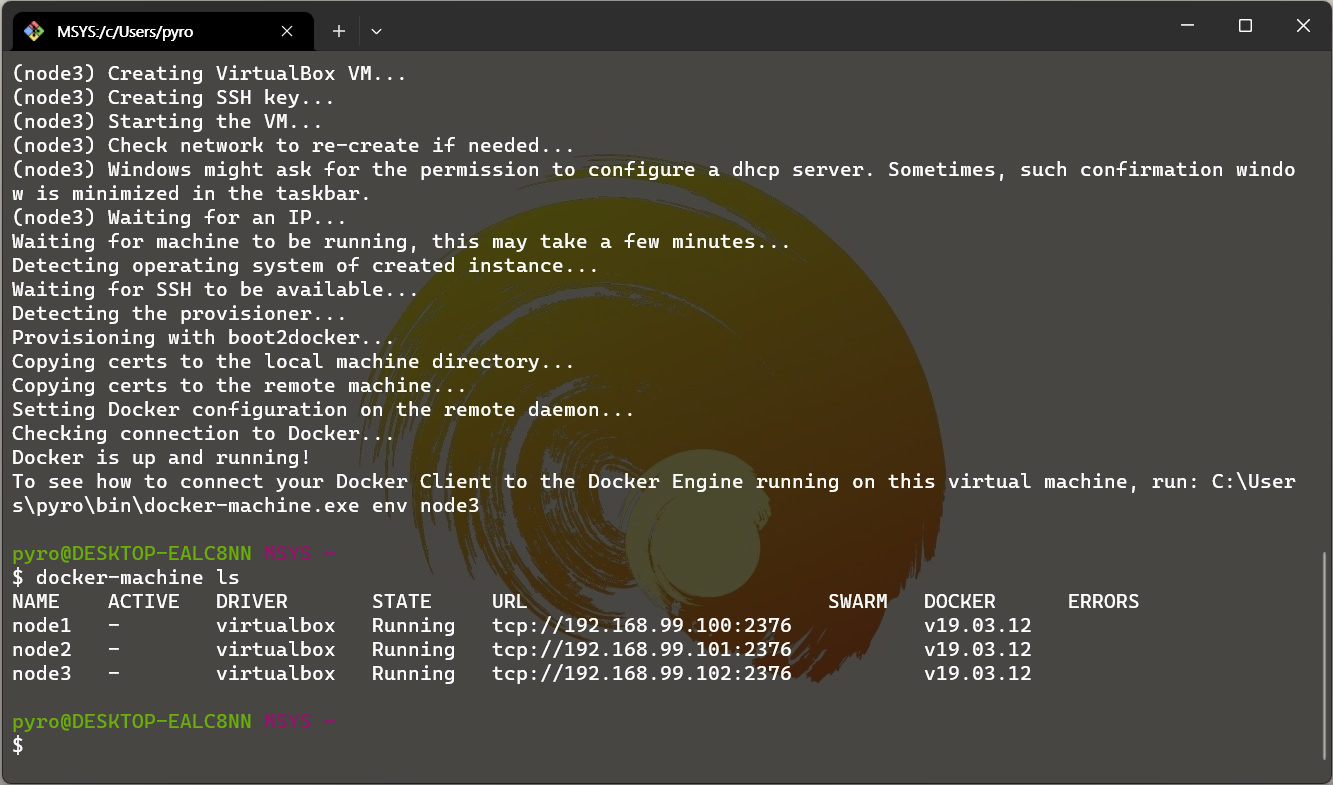Click the URL column header
The image size is (1333, 785).
pos(510,602)
